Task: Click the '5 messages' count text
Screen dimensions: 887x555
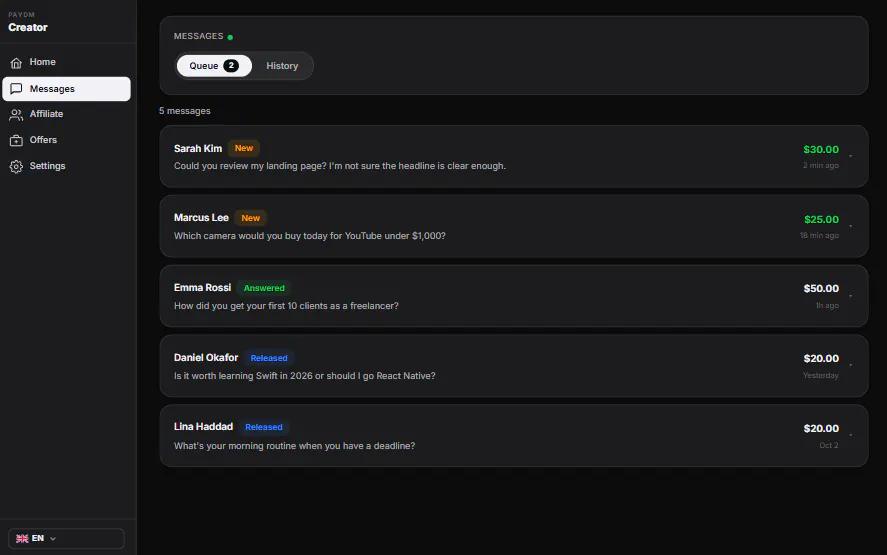Action: click(184, 111)
